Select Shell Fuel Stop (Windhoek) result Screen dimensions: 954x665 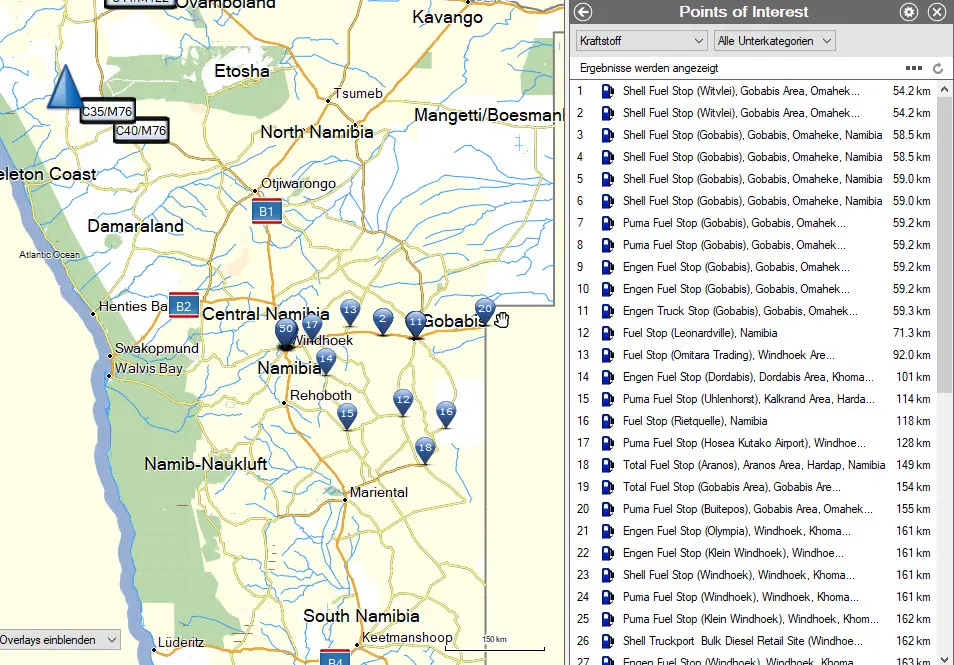point(754,575)
